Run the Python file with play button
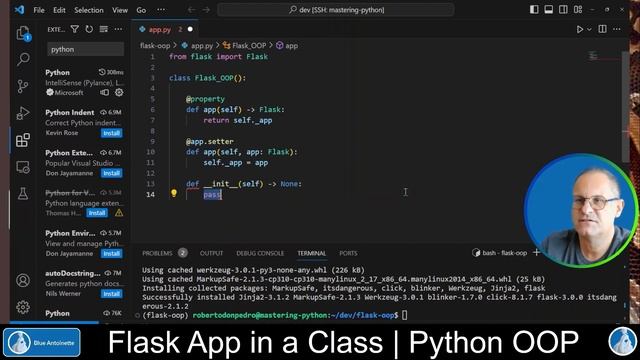Image resolution: width=640 pixels, height=360 pixels. point(580,29)
